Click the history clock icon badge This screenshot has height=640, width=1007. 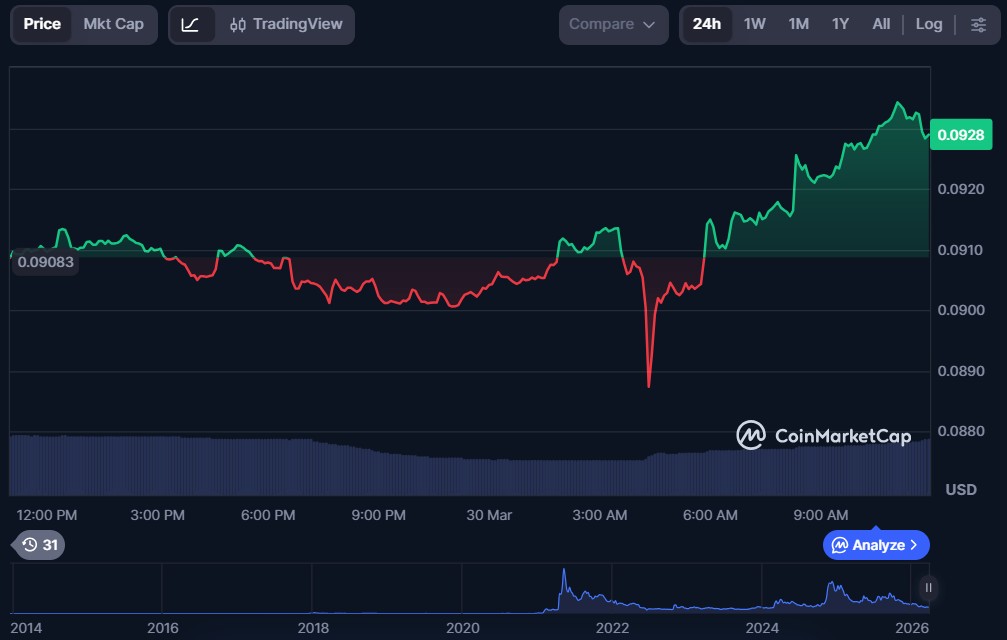[x=40, y=545]
